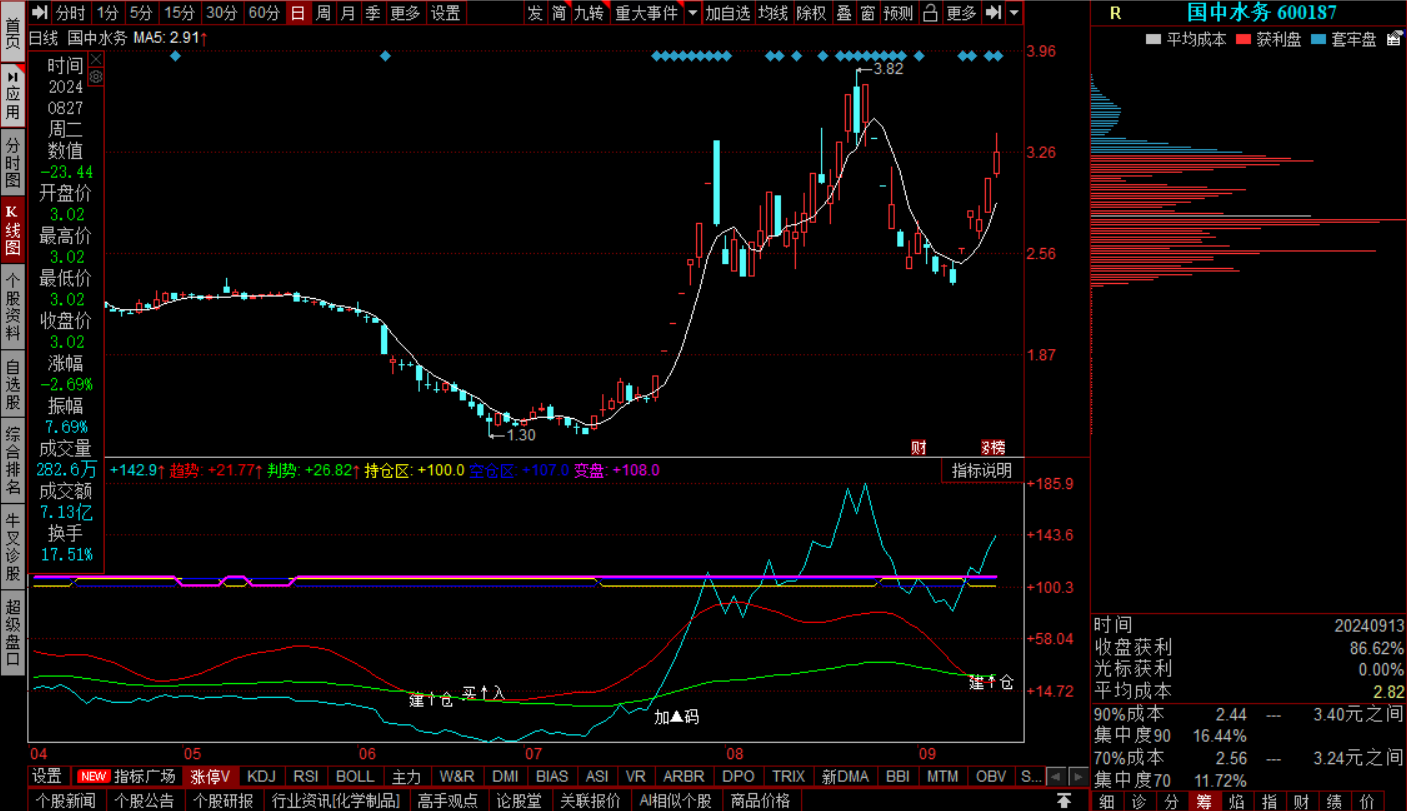Open 牛叉诊股 sidebar tab

point(13,547)
